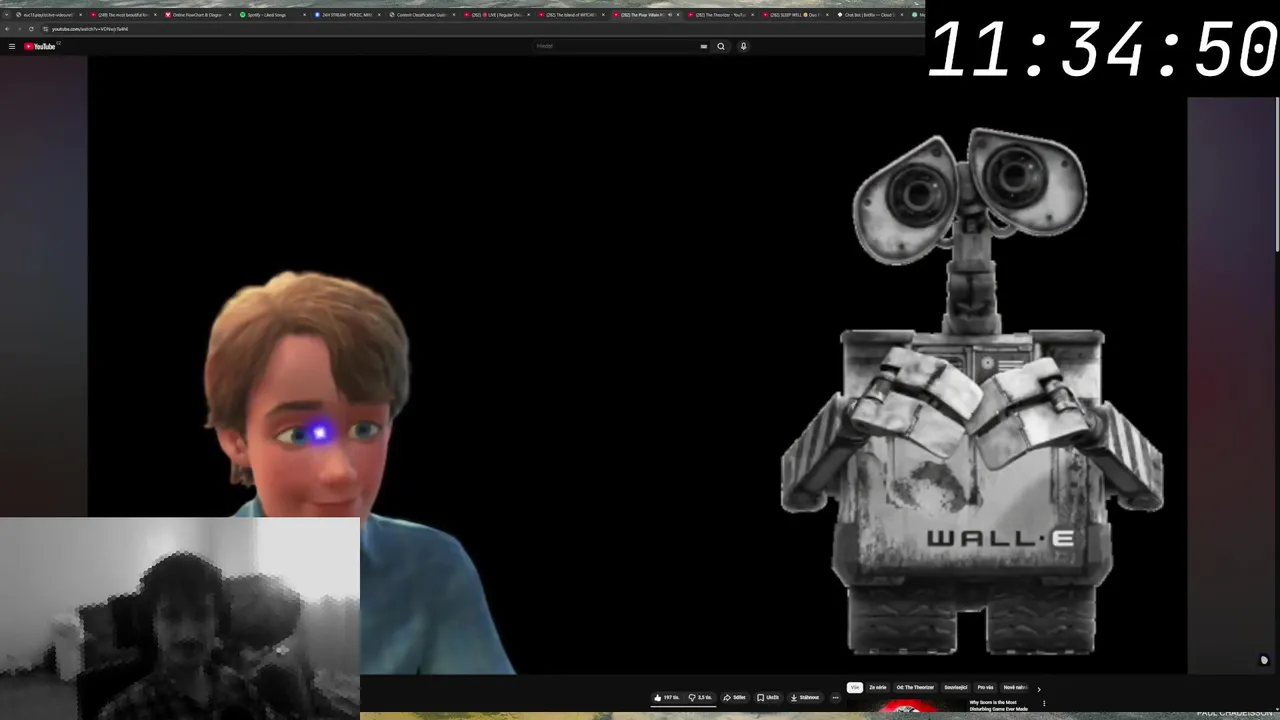Screen dimensions: 1280x720
Task: Share the video via Sdílet button
Action: point(735,698)
